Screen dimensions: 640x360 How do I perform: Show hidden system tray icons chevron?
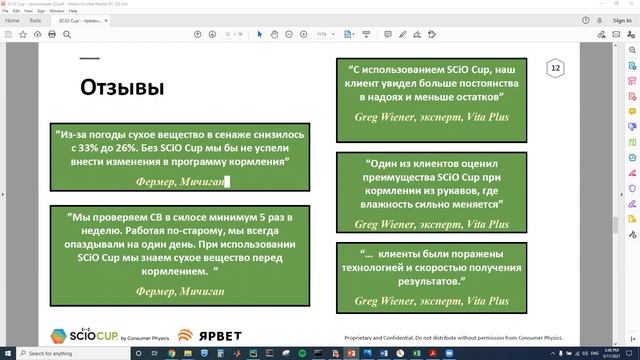click(553, 353)
